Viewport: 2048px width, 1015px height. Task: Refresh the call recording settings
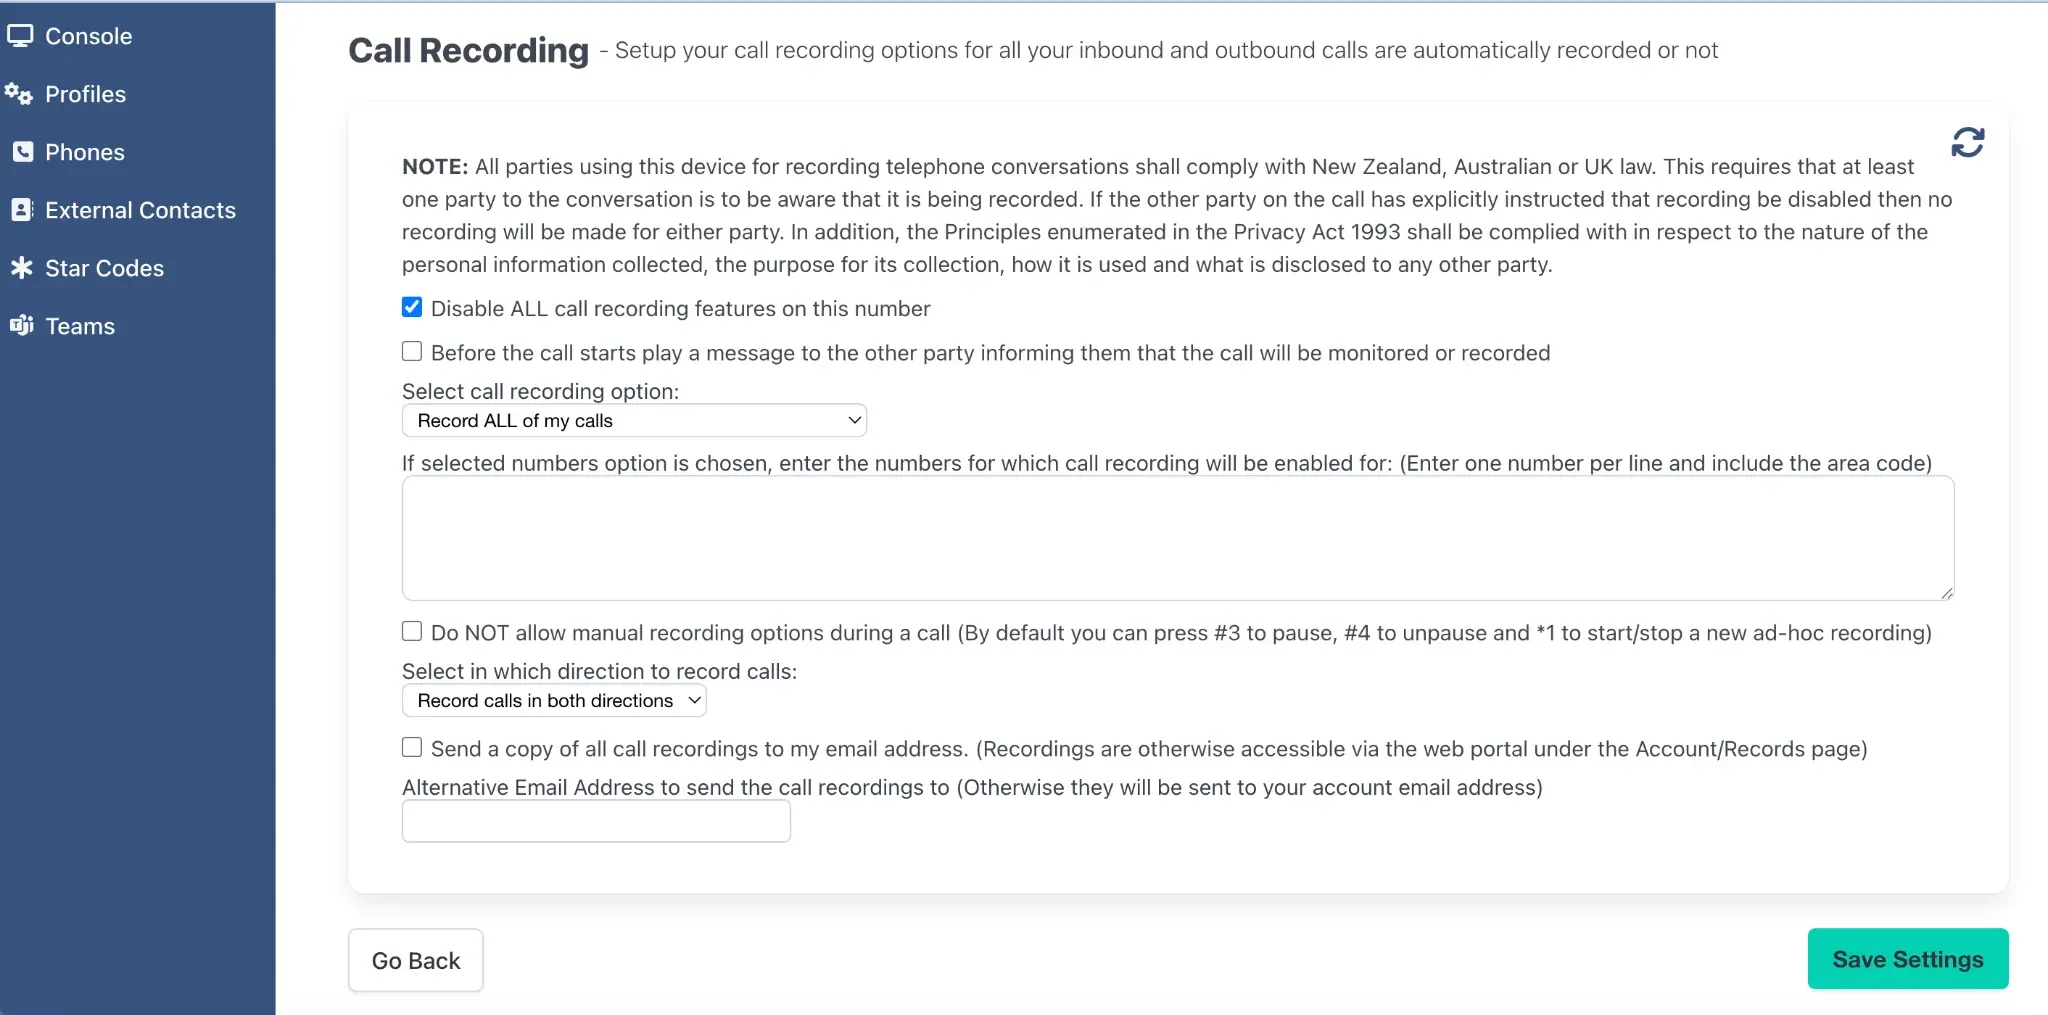click(1966, 142)
